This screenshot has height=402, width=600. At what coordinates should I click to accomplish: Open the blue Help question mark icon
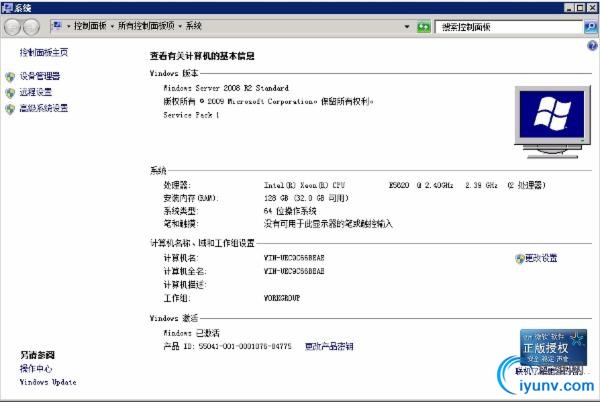pyautogui.click(x=592, y=46)
